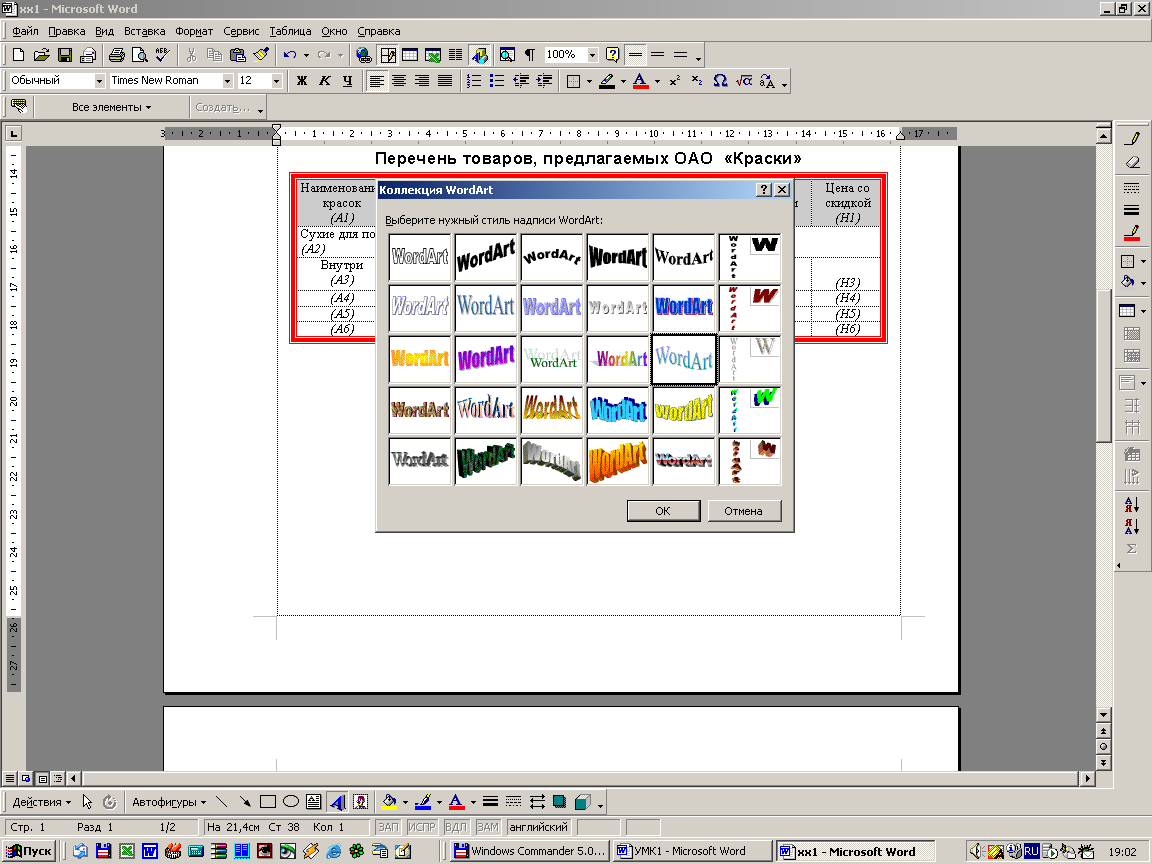Toggle numbered list formatting

(475, 81)
